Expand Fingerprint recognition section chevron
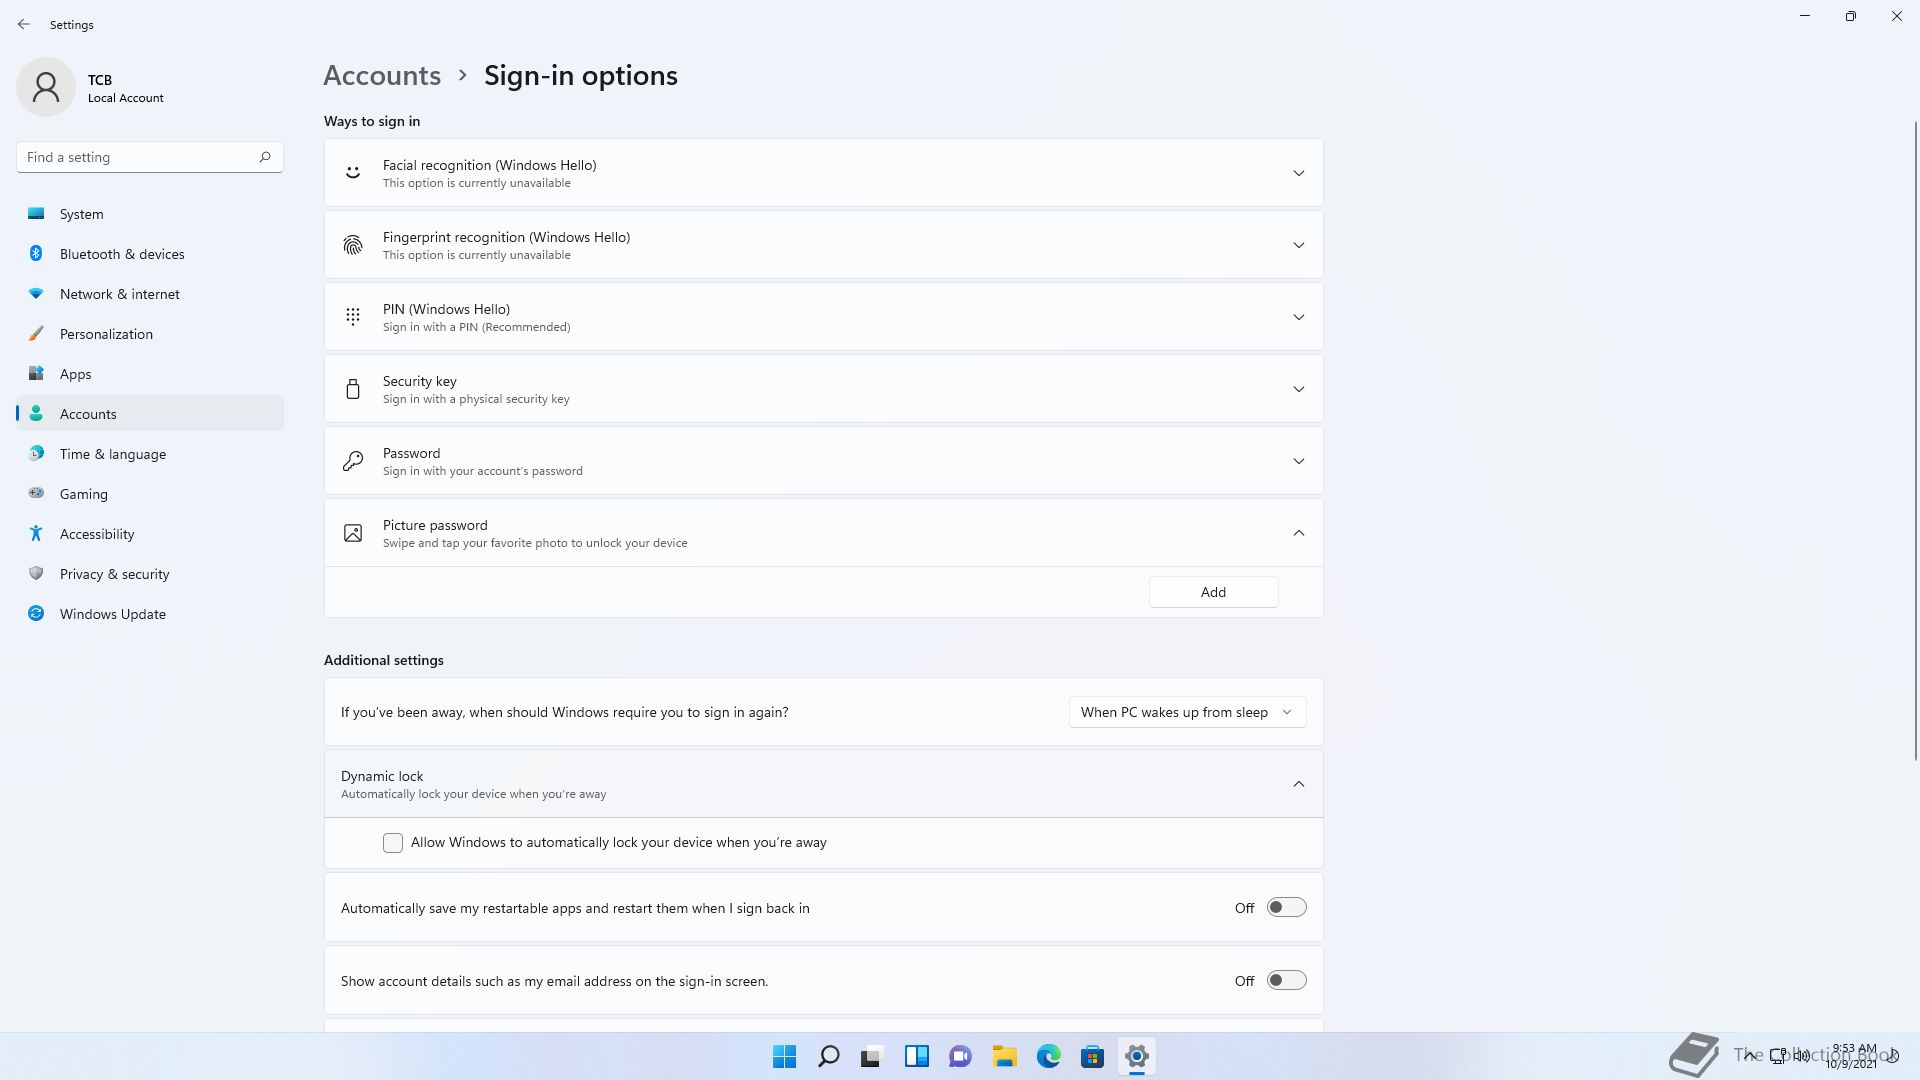This screenshot has width=1920, height=1080. [1298, 245]
